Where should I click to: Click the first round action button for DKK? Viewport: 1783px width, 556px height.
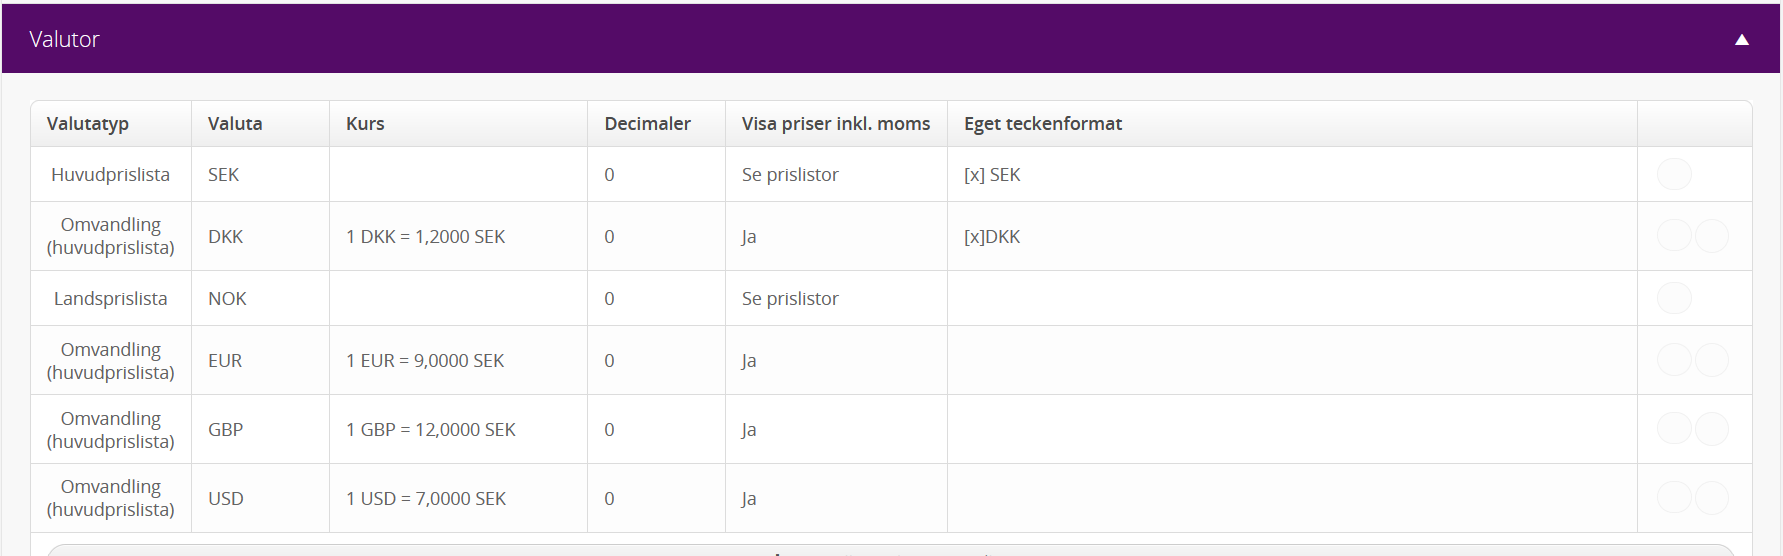(1674, 236)
